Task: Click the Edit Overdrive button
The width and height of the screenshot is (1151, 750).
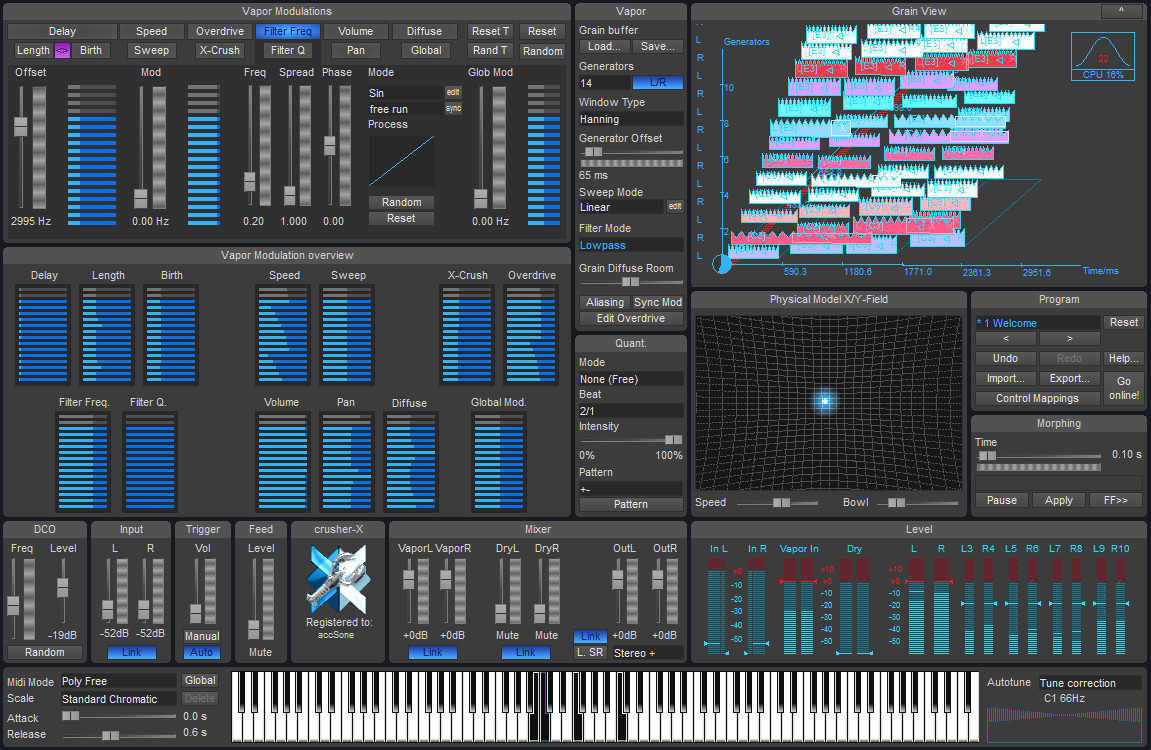Action: pos(631,318)
